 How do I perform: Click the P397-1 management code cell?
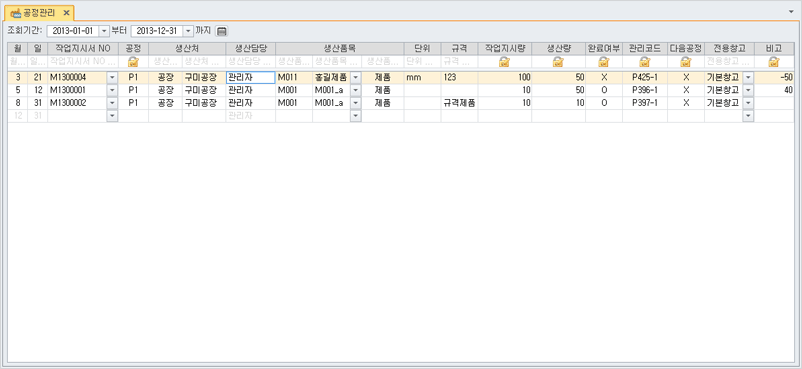click(645, 103)
